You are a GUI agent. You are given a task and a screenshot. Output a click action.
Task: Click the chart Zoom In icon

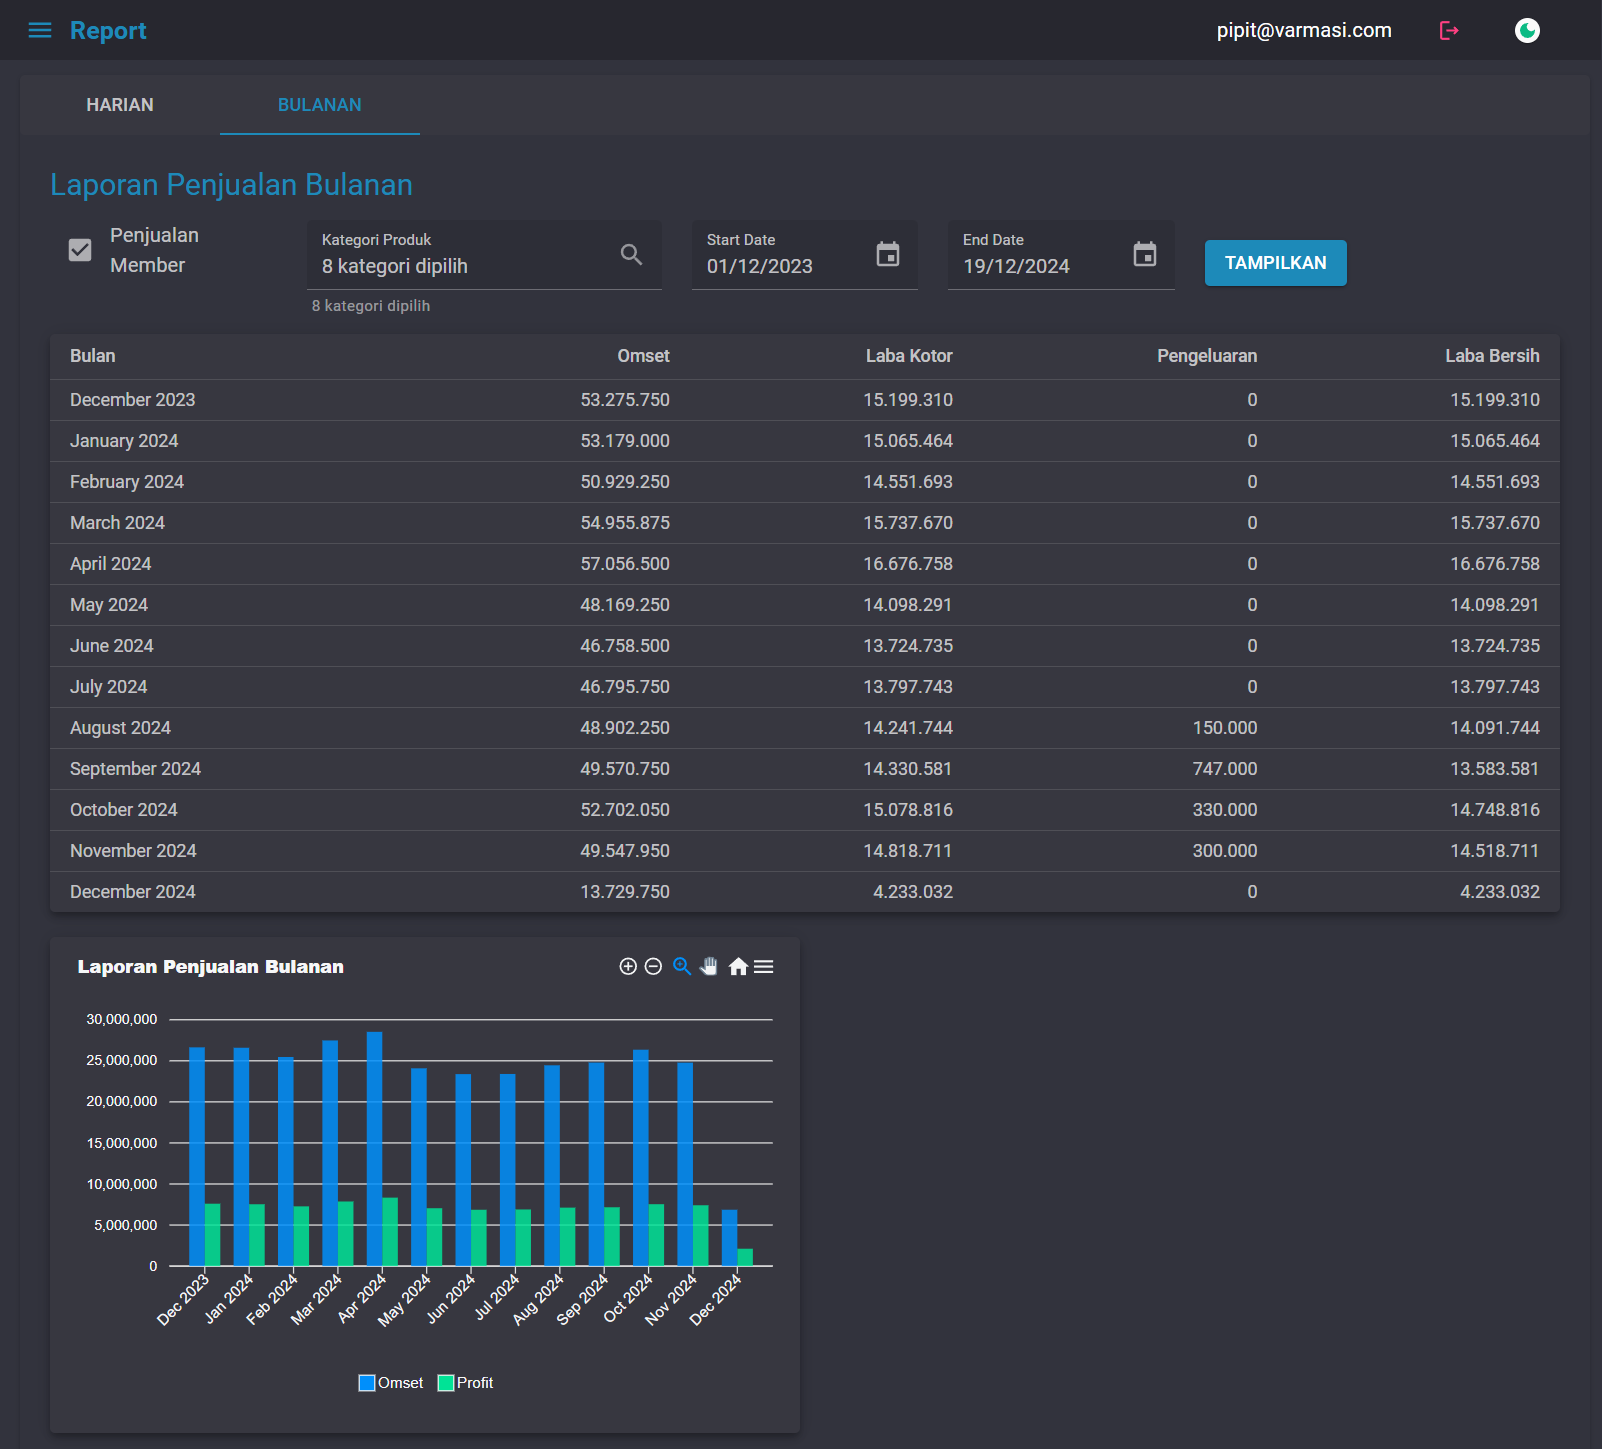[x=628, y=966]
